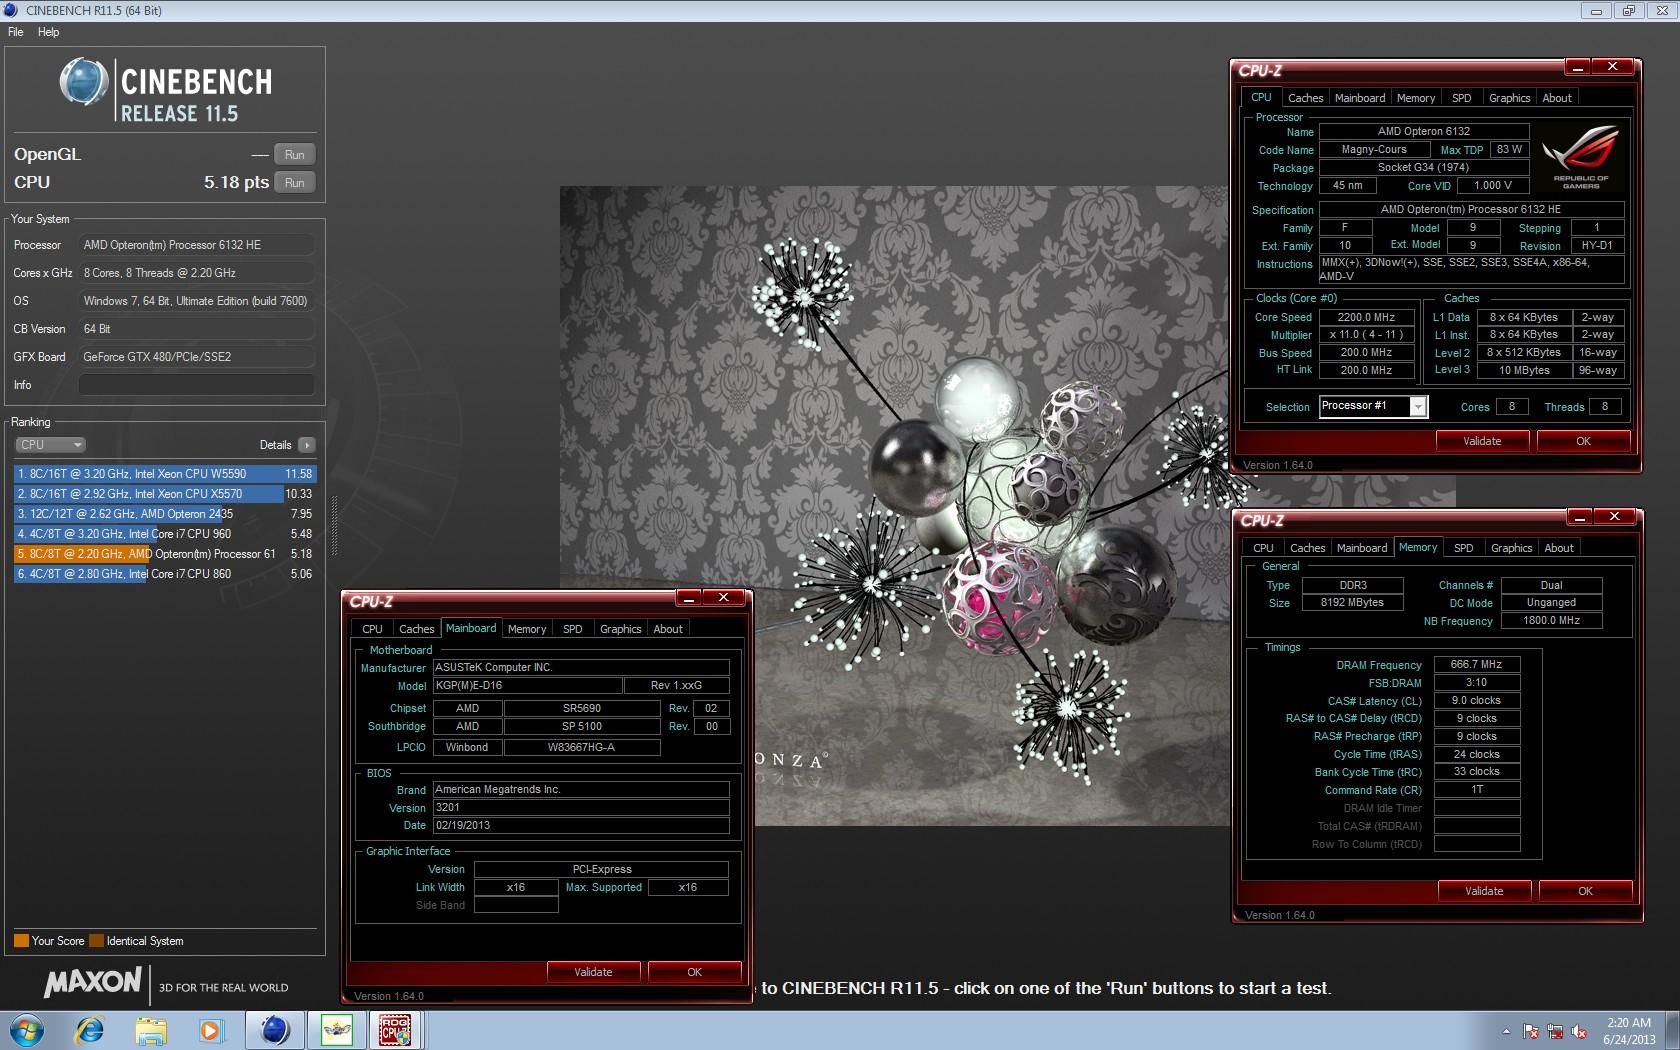
Task: Open About tab in top-right CPU-Z window
Action: click(1557, 98)
